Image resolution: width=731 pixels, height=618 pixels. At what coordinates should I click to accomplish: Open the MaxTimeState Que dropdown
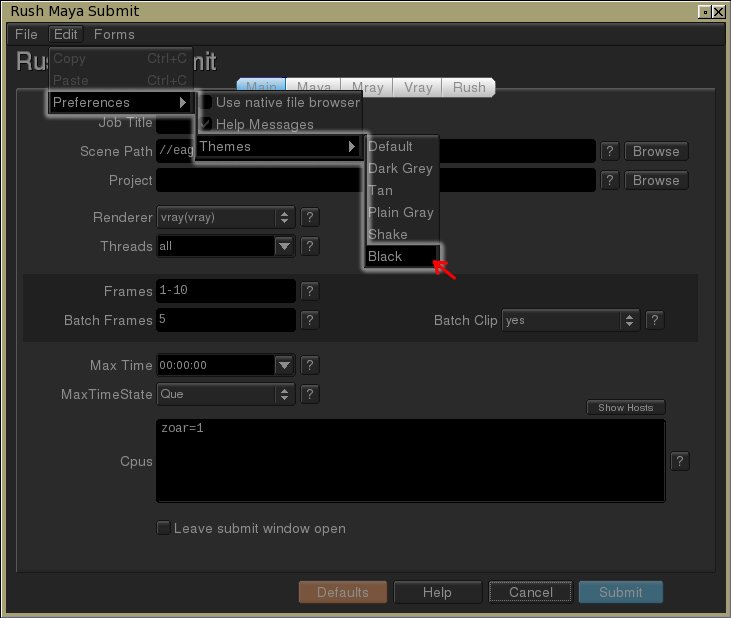[226, 394]
